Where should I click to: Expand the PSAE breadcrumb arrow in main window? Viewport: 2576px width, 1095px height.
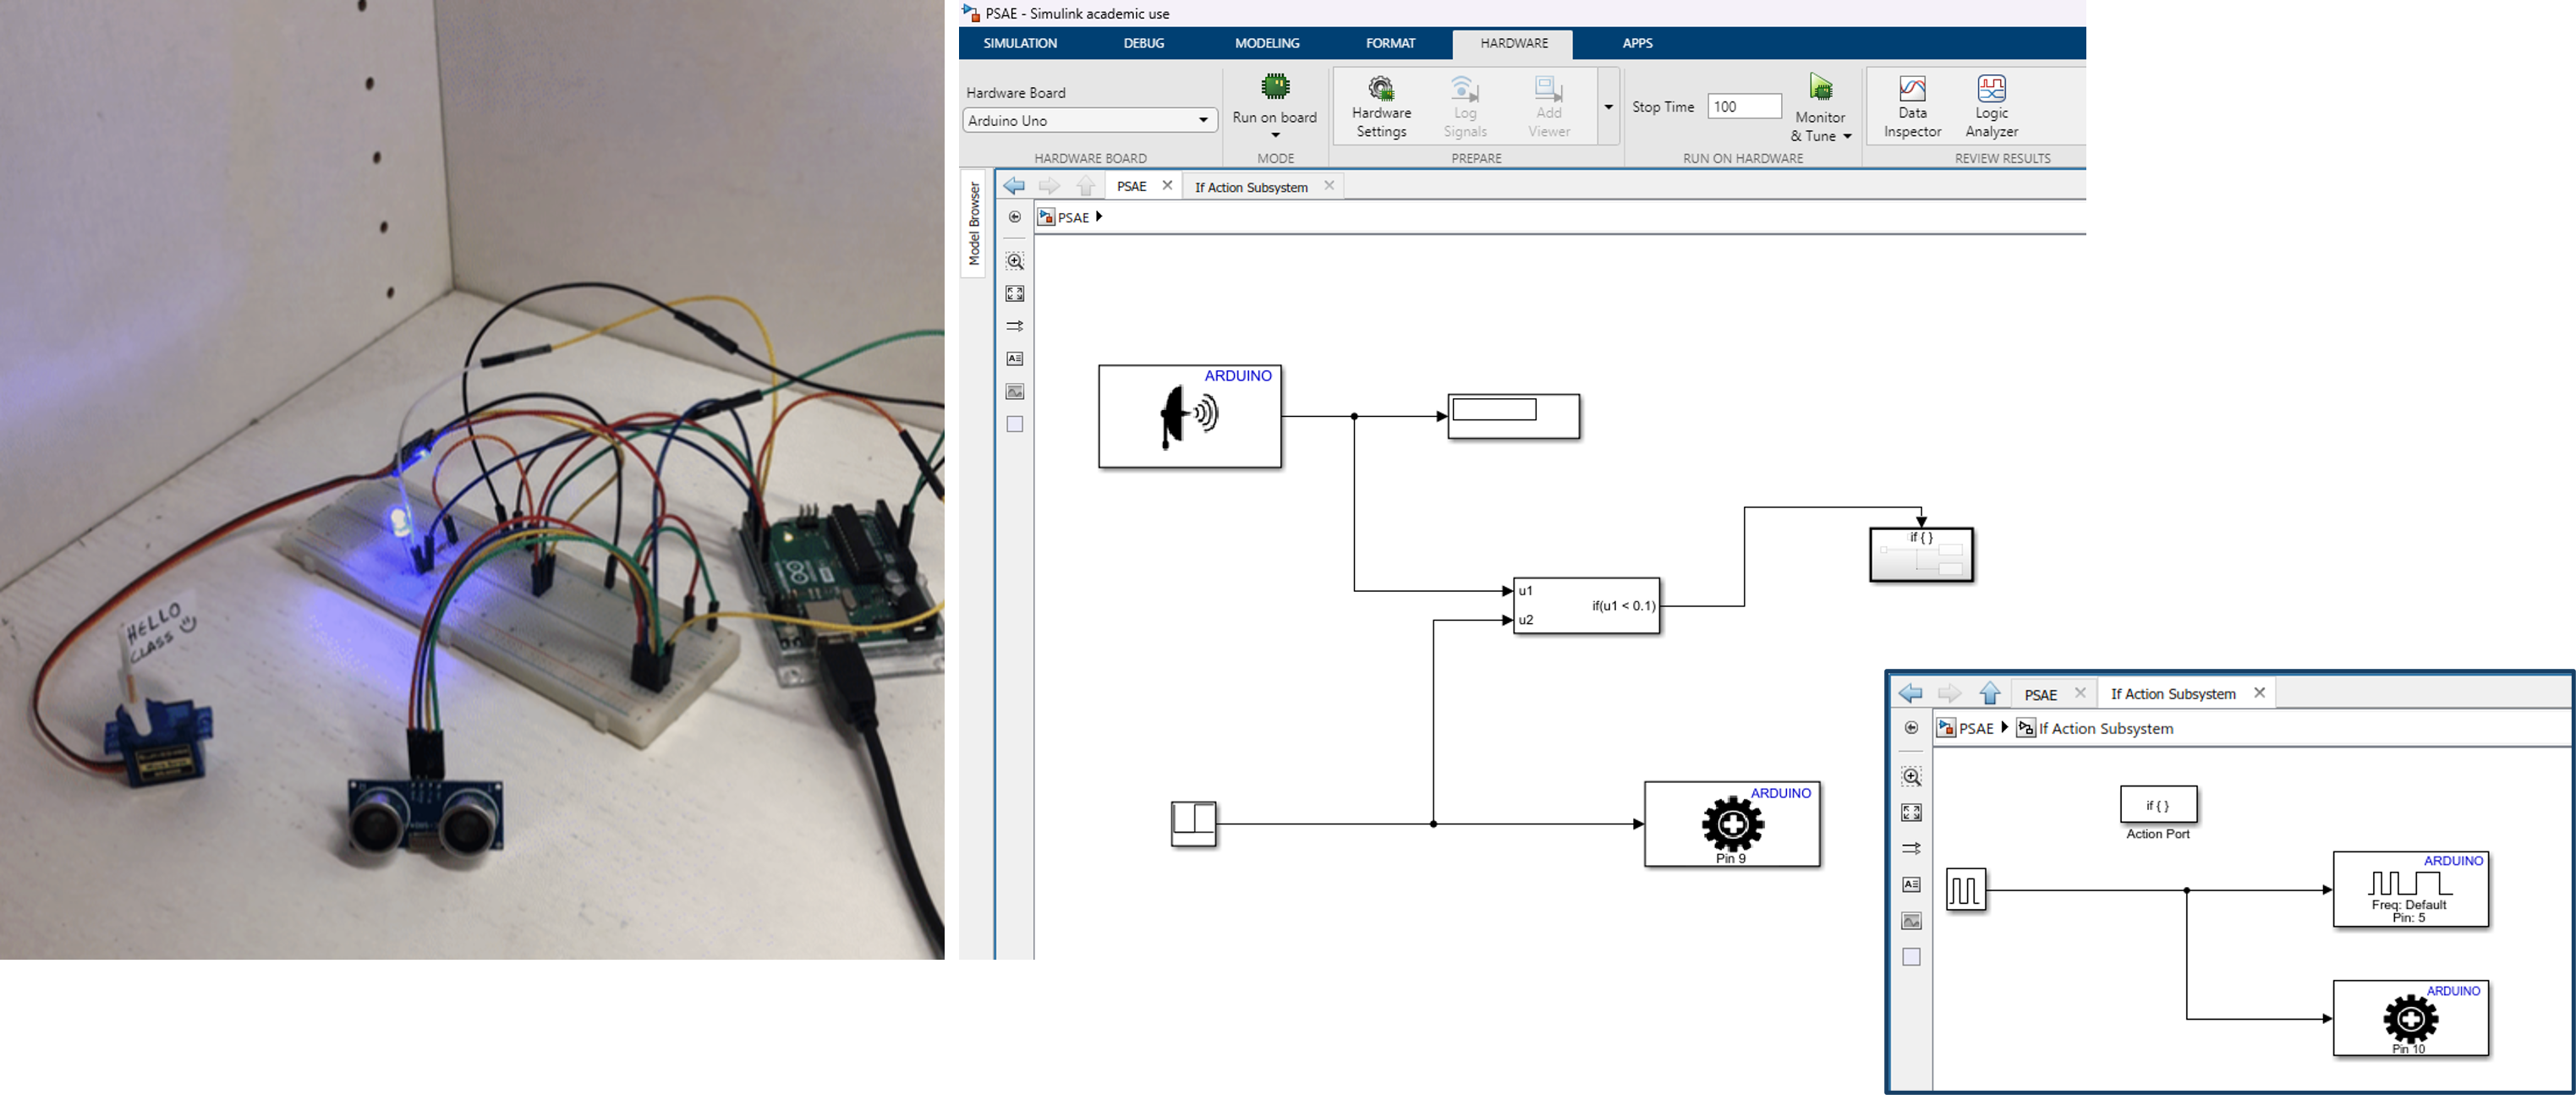tap(1099, 216)
